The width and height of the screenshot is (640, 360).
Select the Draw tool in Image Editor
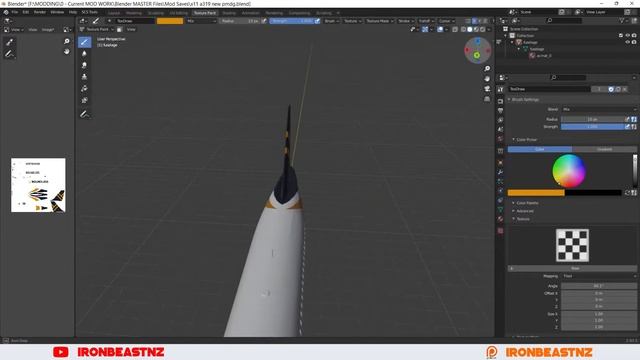(x=9, y=42)
